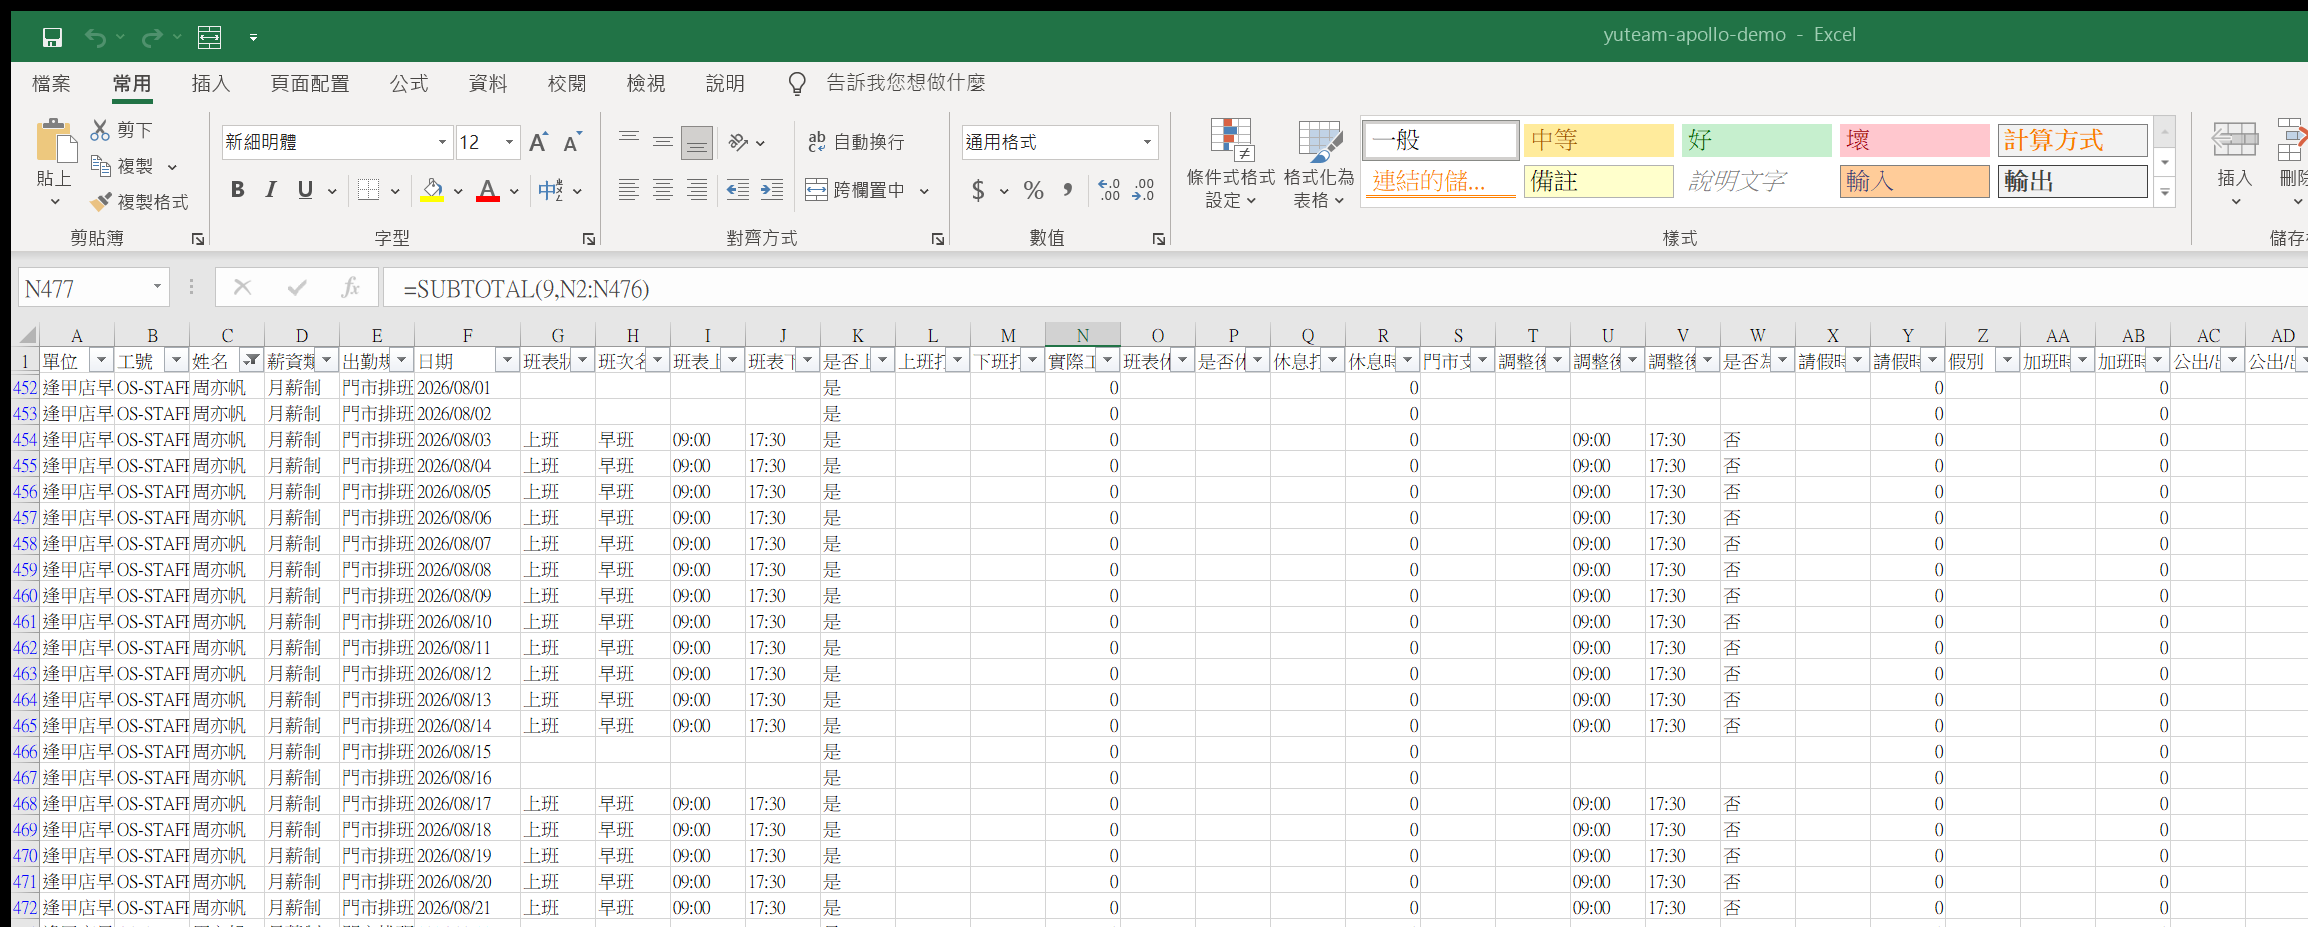The image size is (2308, 927).
Task: Decrease decimal places
Action: (x=1144, y=190)
